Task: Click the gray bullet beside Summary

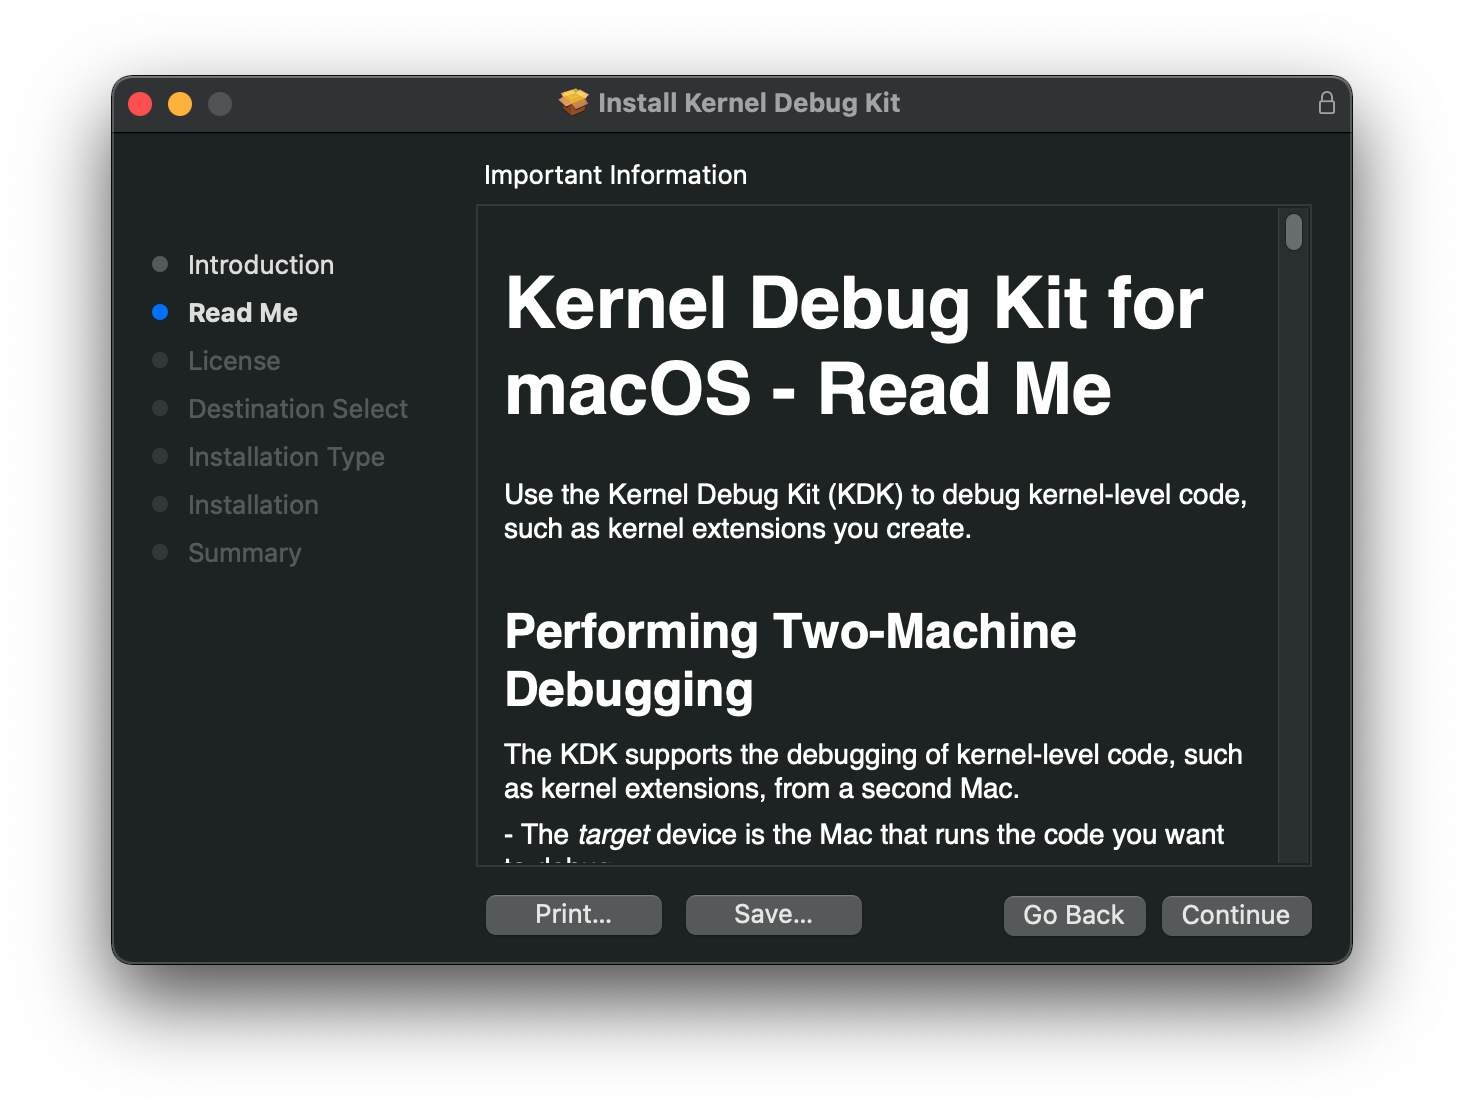Action: point(160,552)
